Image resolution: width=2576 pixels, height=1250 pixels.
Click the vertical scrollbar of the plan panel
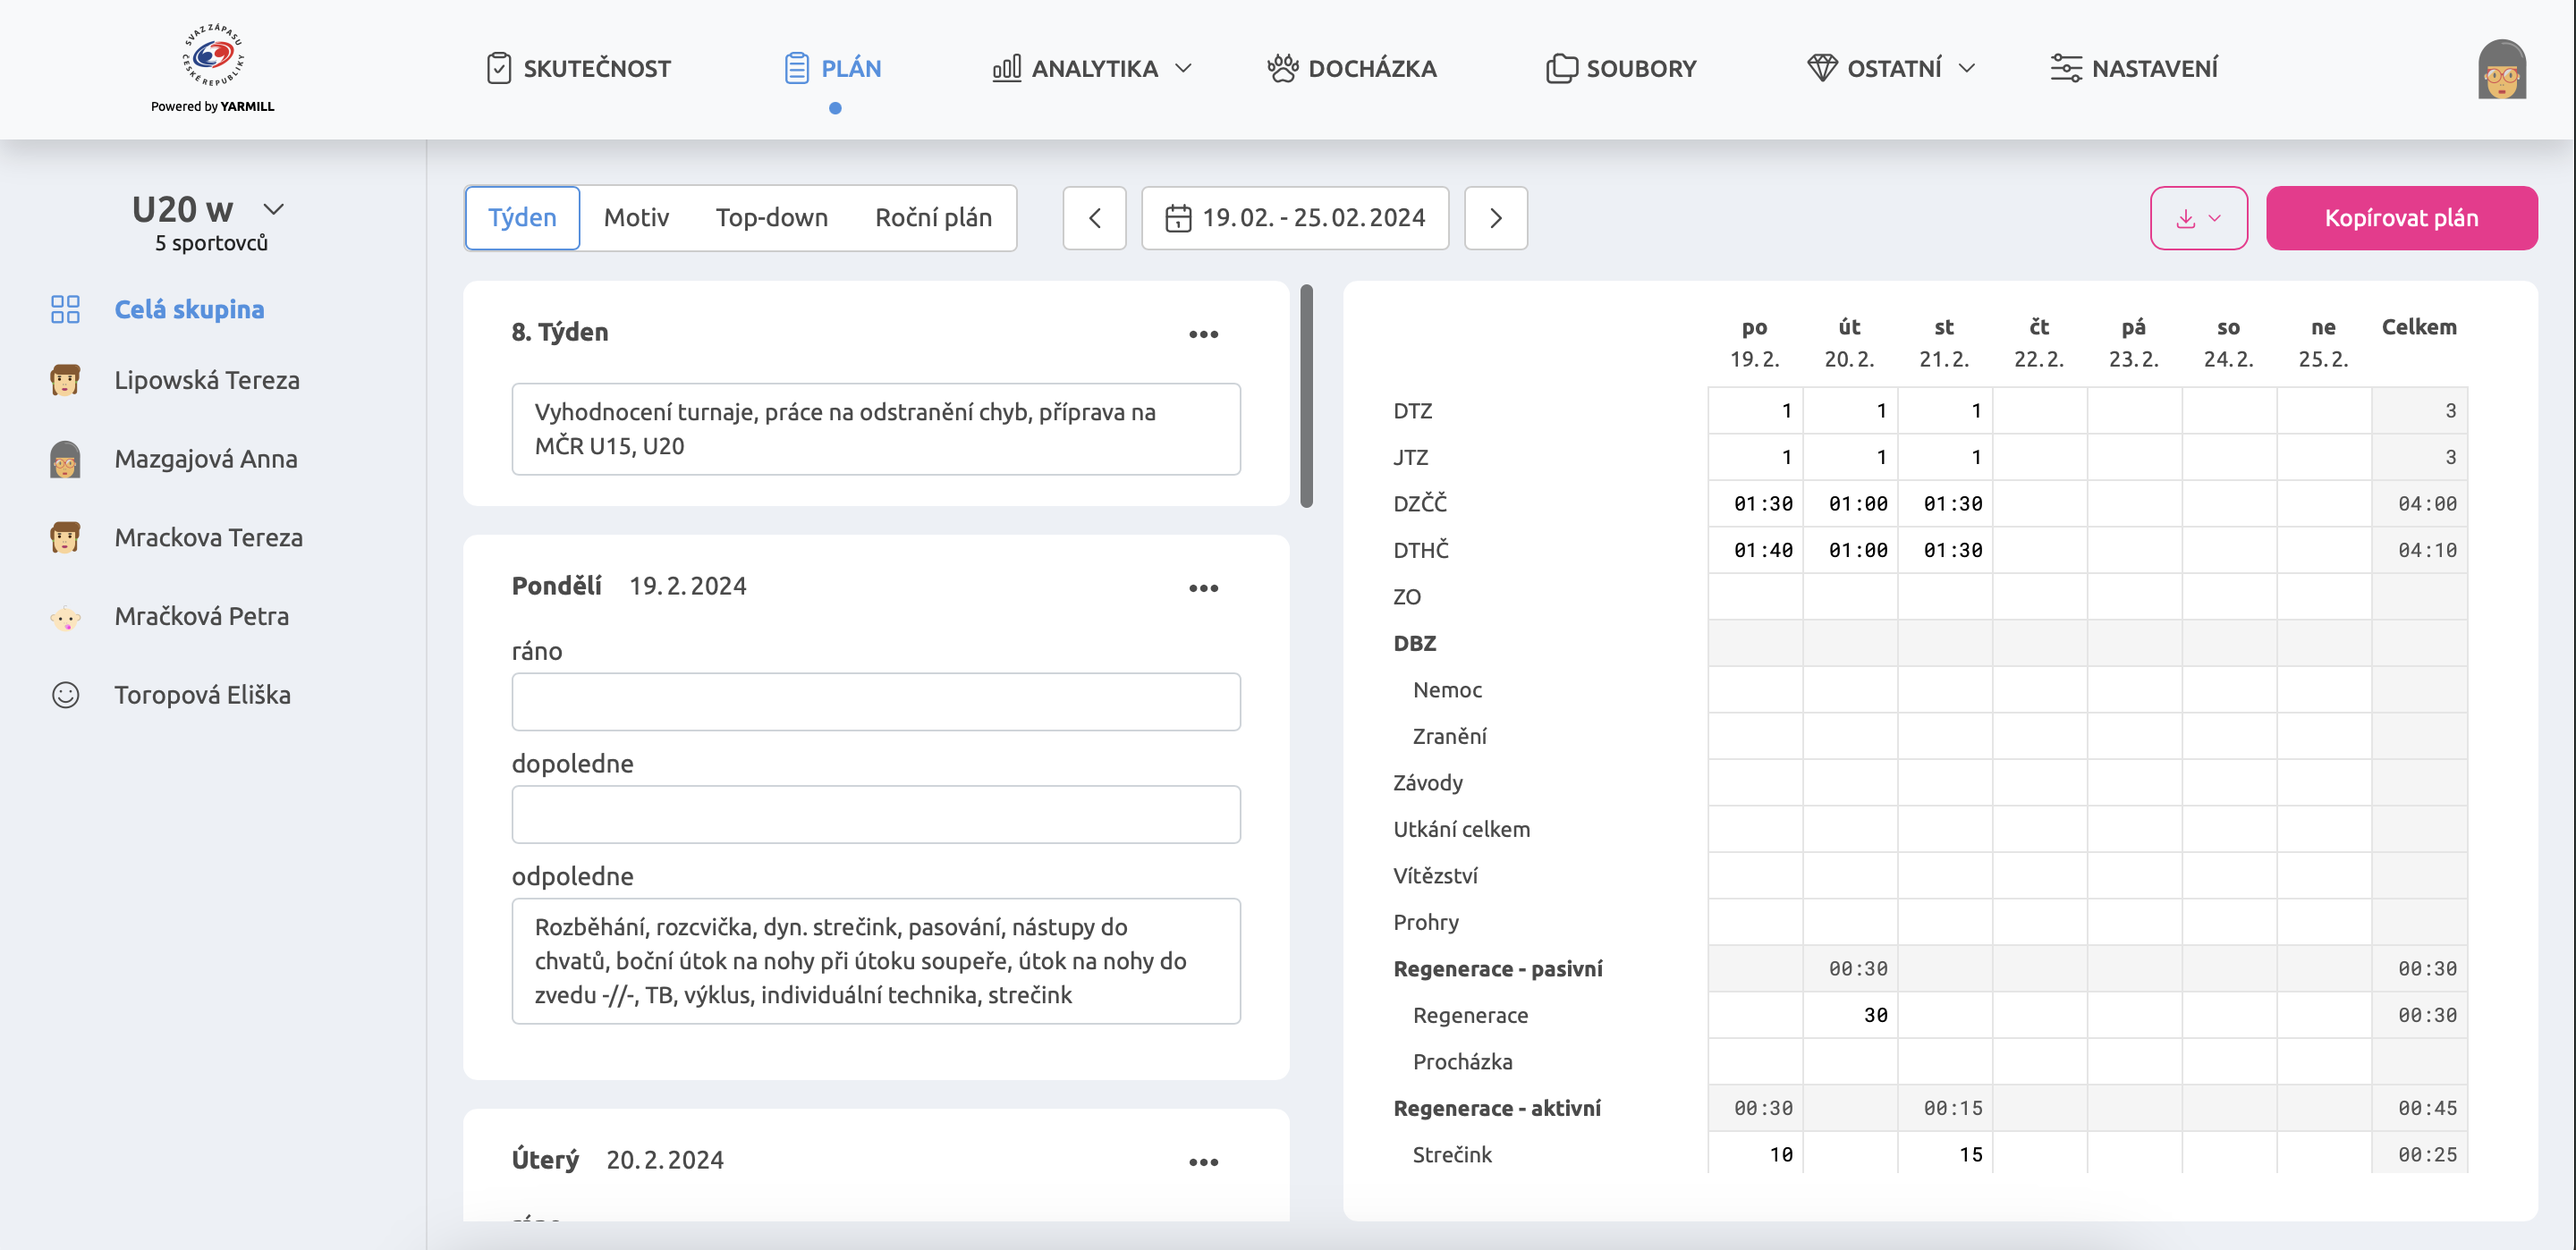(x=1306, y=396)
